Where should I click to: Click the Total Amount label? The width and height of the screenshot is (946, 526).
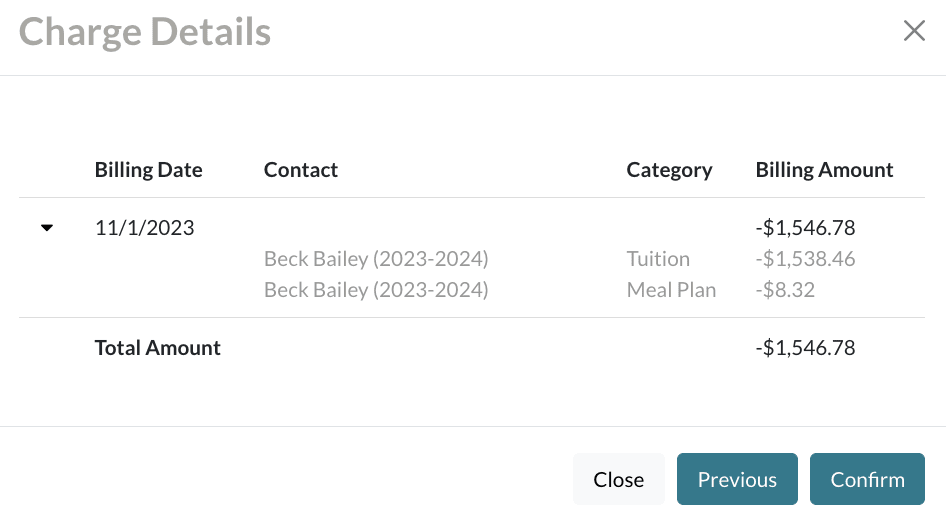158,348
